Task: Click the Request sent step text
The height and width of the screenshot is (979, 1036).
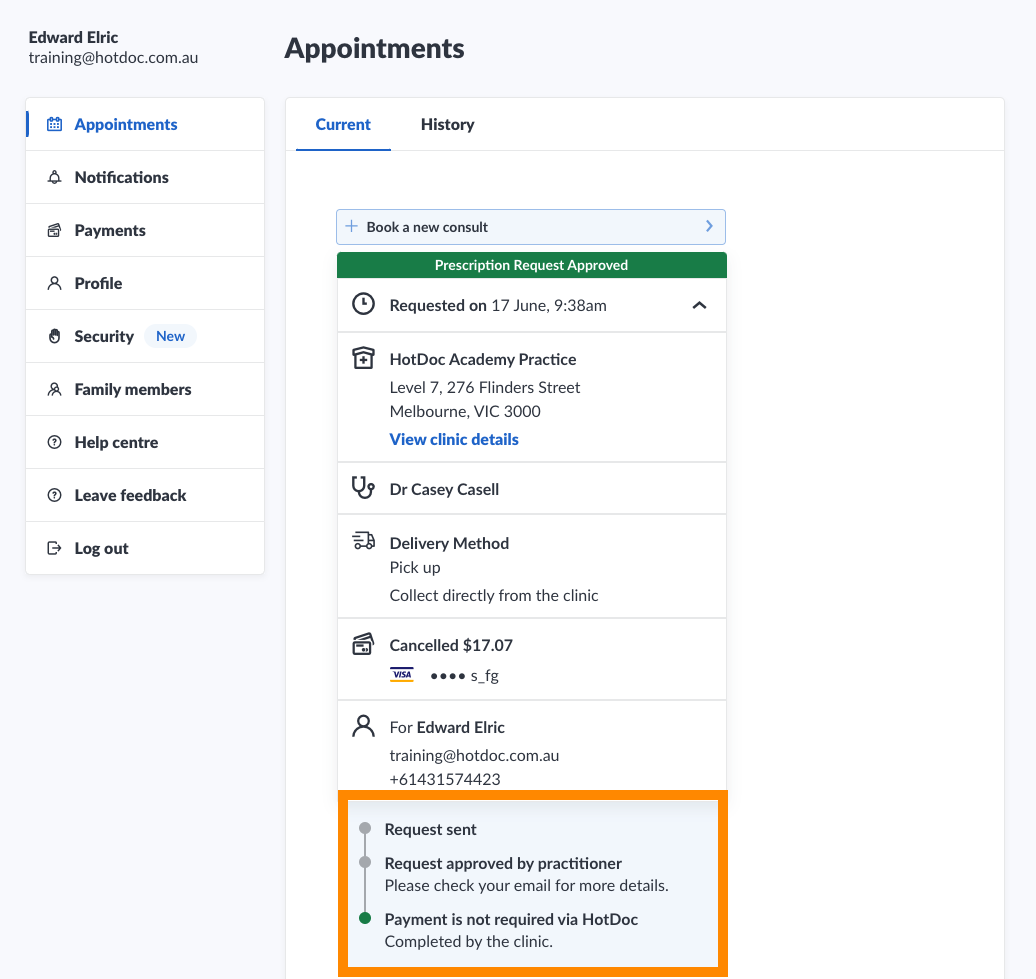Action: coord(430,829)
